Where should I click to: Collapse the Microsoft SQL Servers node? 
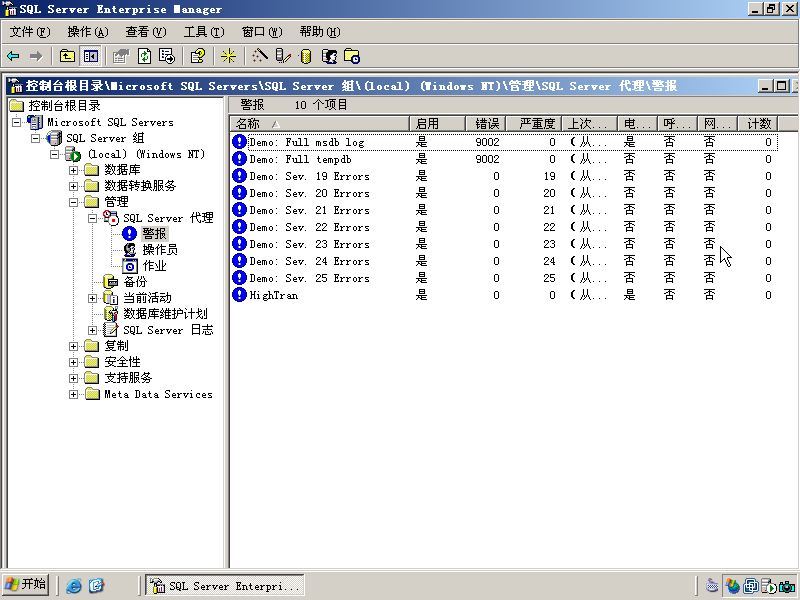(17, 122)
